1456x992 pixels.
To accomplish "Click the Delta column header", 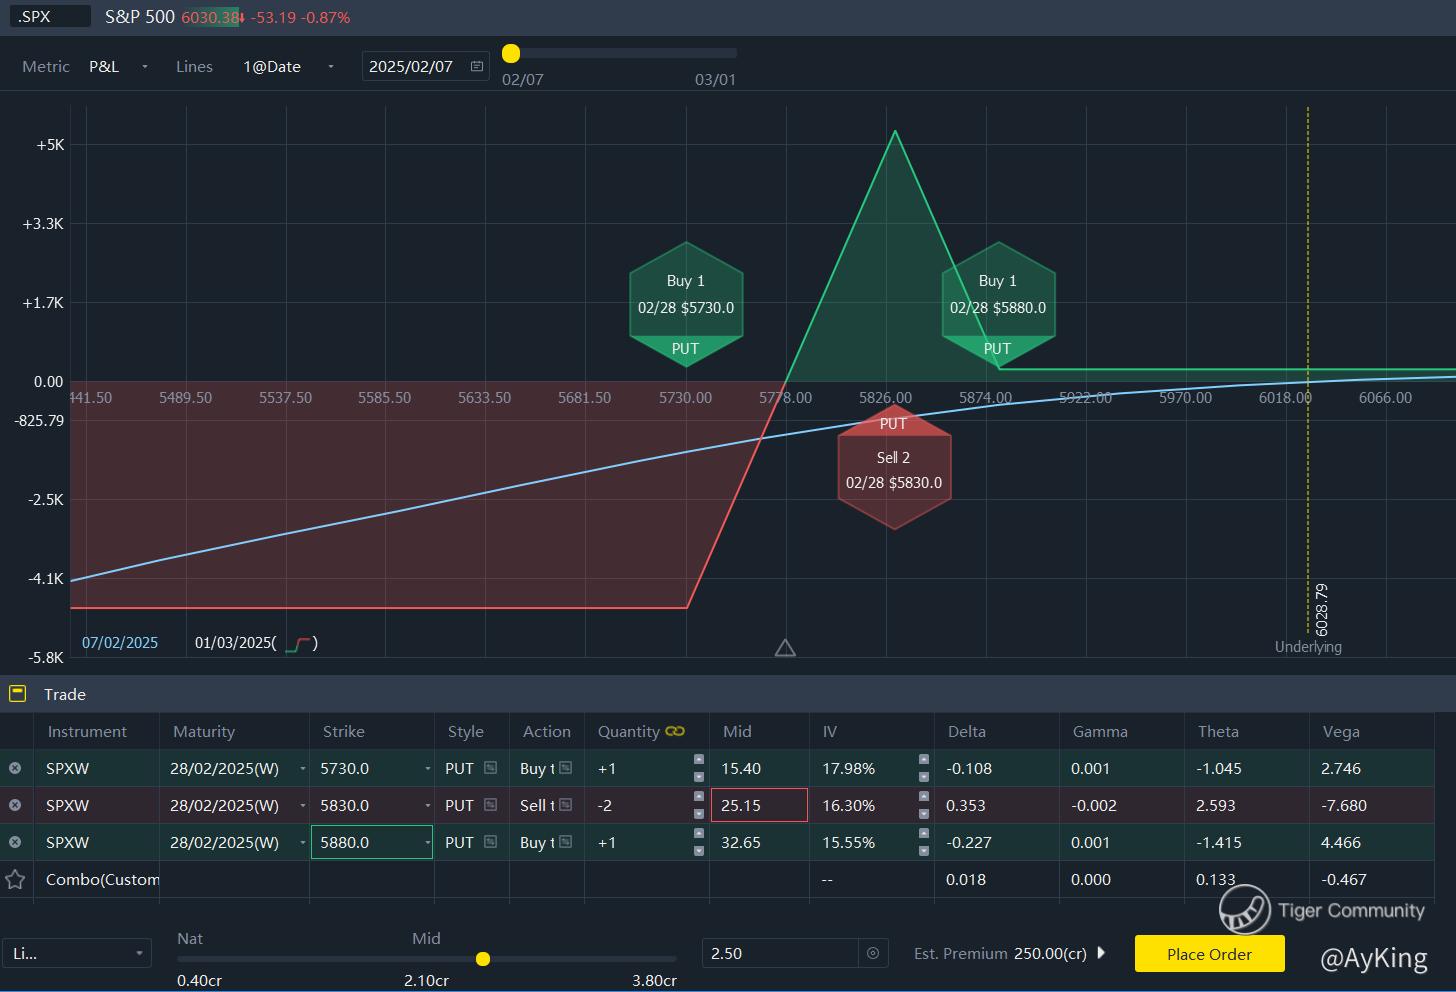I will pyautogui.click(x=967, y=731).
